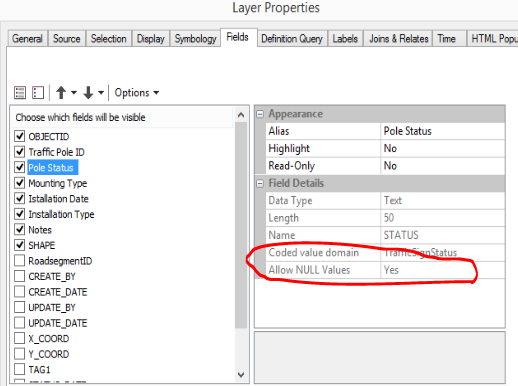Click the field list scroll down arrow
This screenshot has width=518, height=386.
point(241,375)
